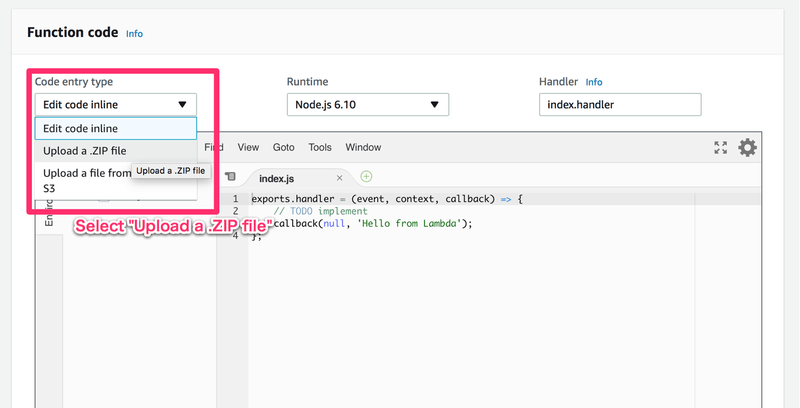Pick "Upload a file from S3" option
This screenshot has height=408, width=800.
pos(87,179)
